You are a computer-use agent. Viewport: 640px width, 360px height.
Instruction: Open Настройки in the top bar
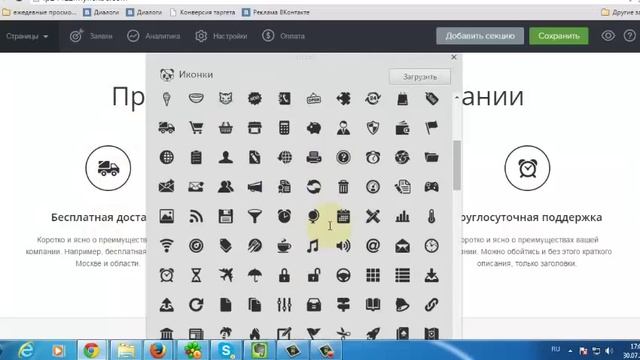[221, 36]
